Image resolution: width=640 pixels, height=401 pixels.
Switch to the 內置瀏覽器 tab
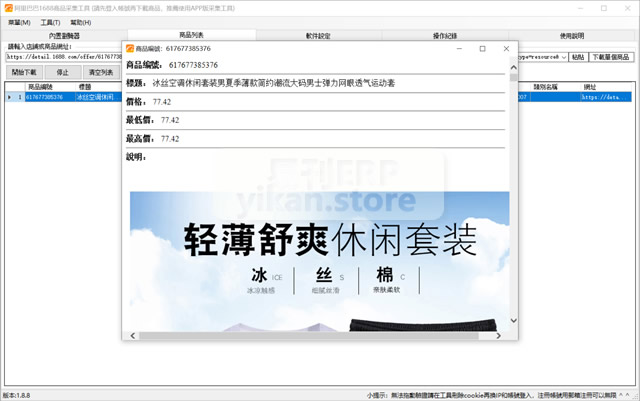(64, 35)
